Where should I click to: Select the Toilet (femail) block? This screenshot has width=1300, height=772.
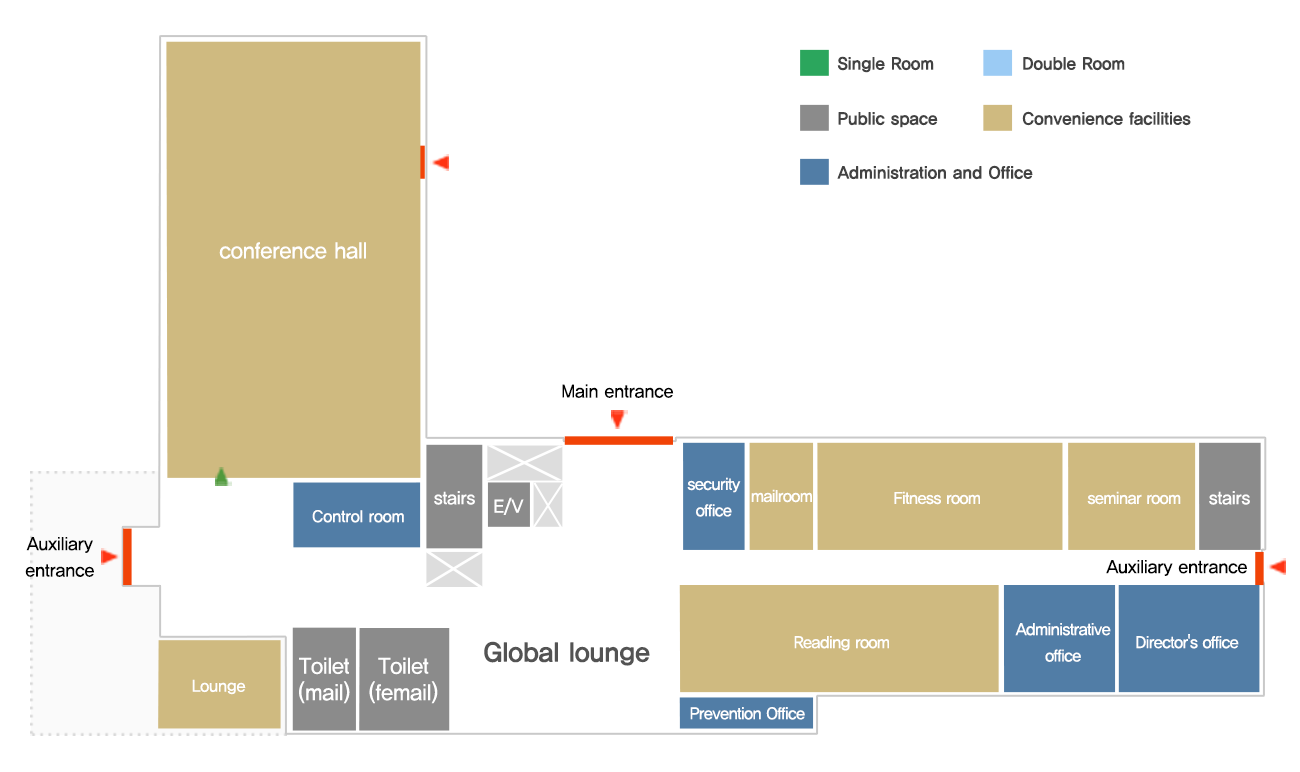tap(404, 679)
